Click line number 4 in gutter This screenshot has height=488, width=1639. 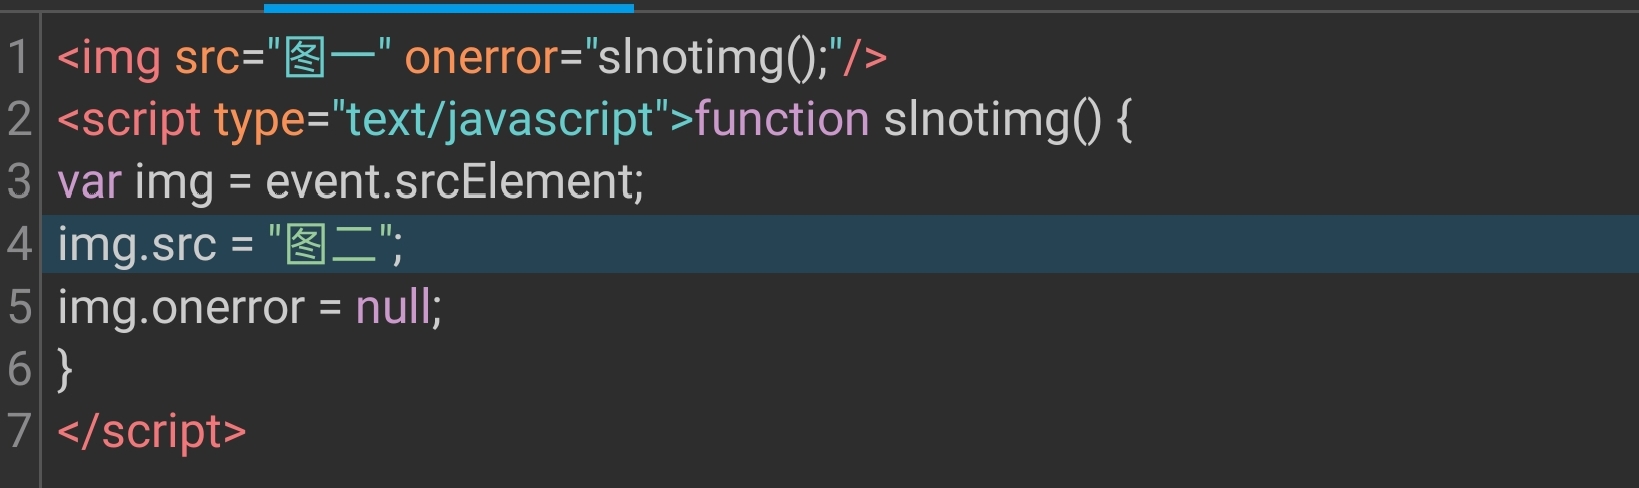[19, 244]
